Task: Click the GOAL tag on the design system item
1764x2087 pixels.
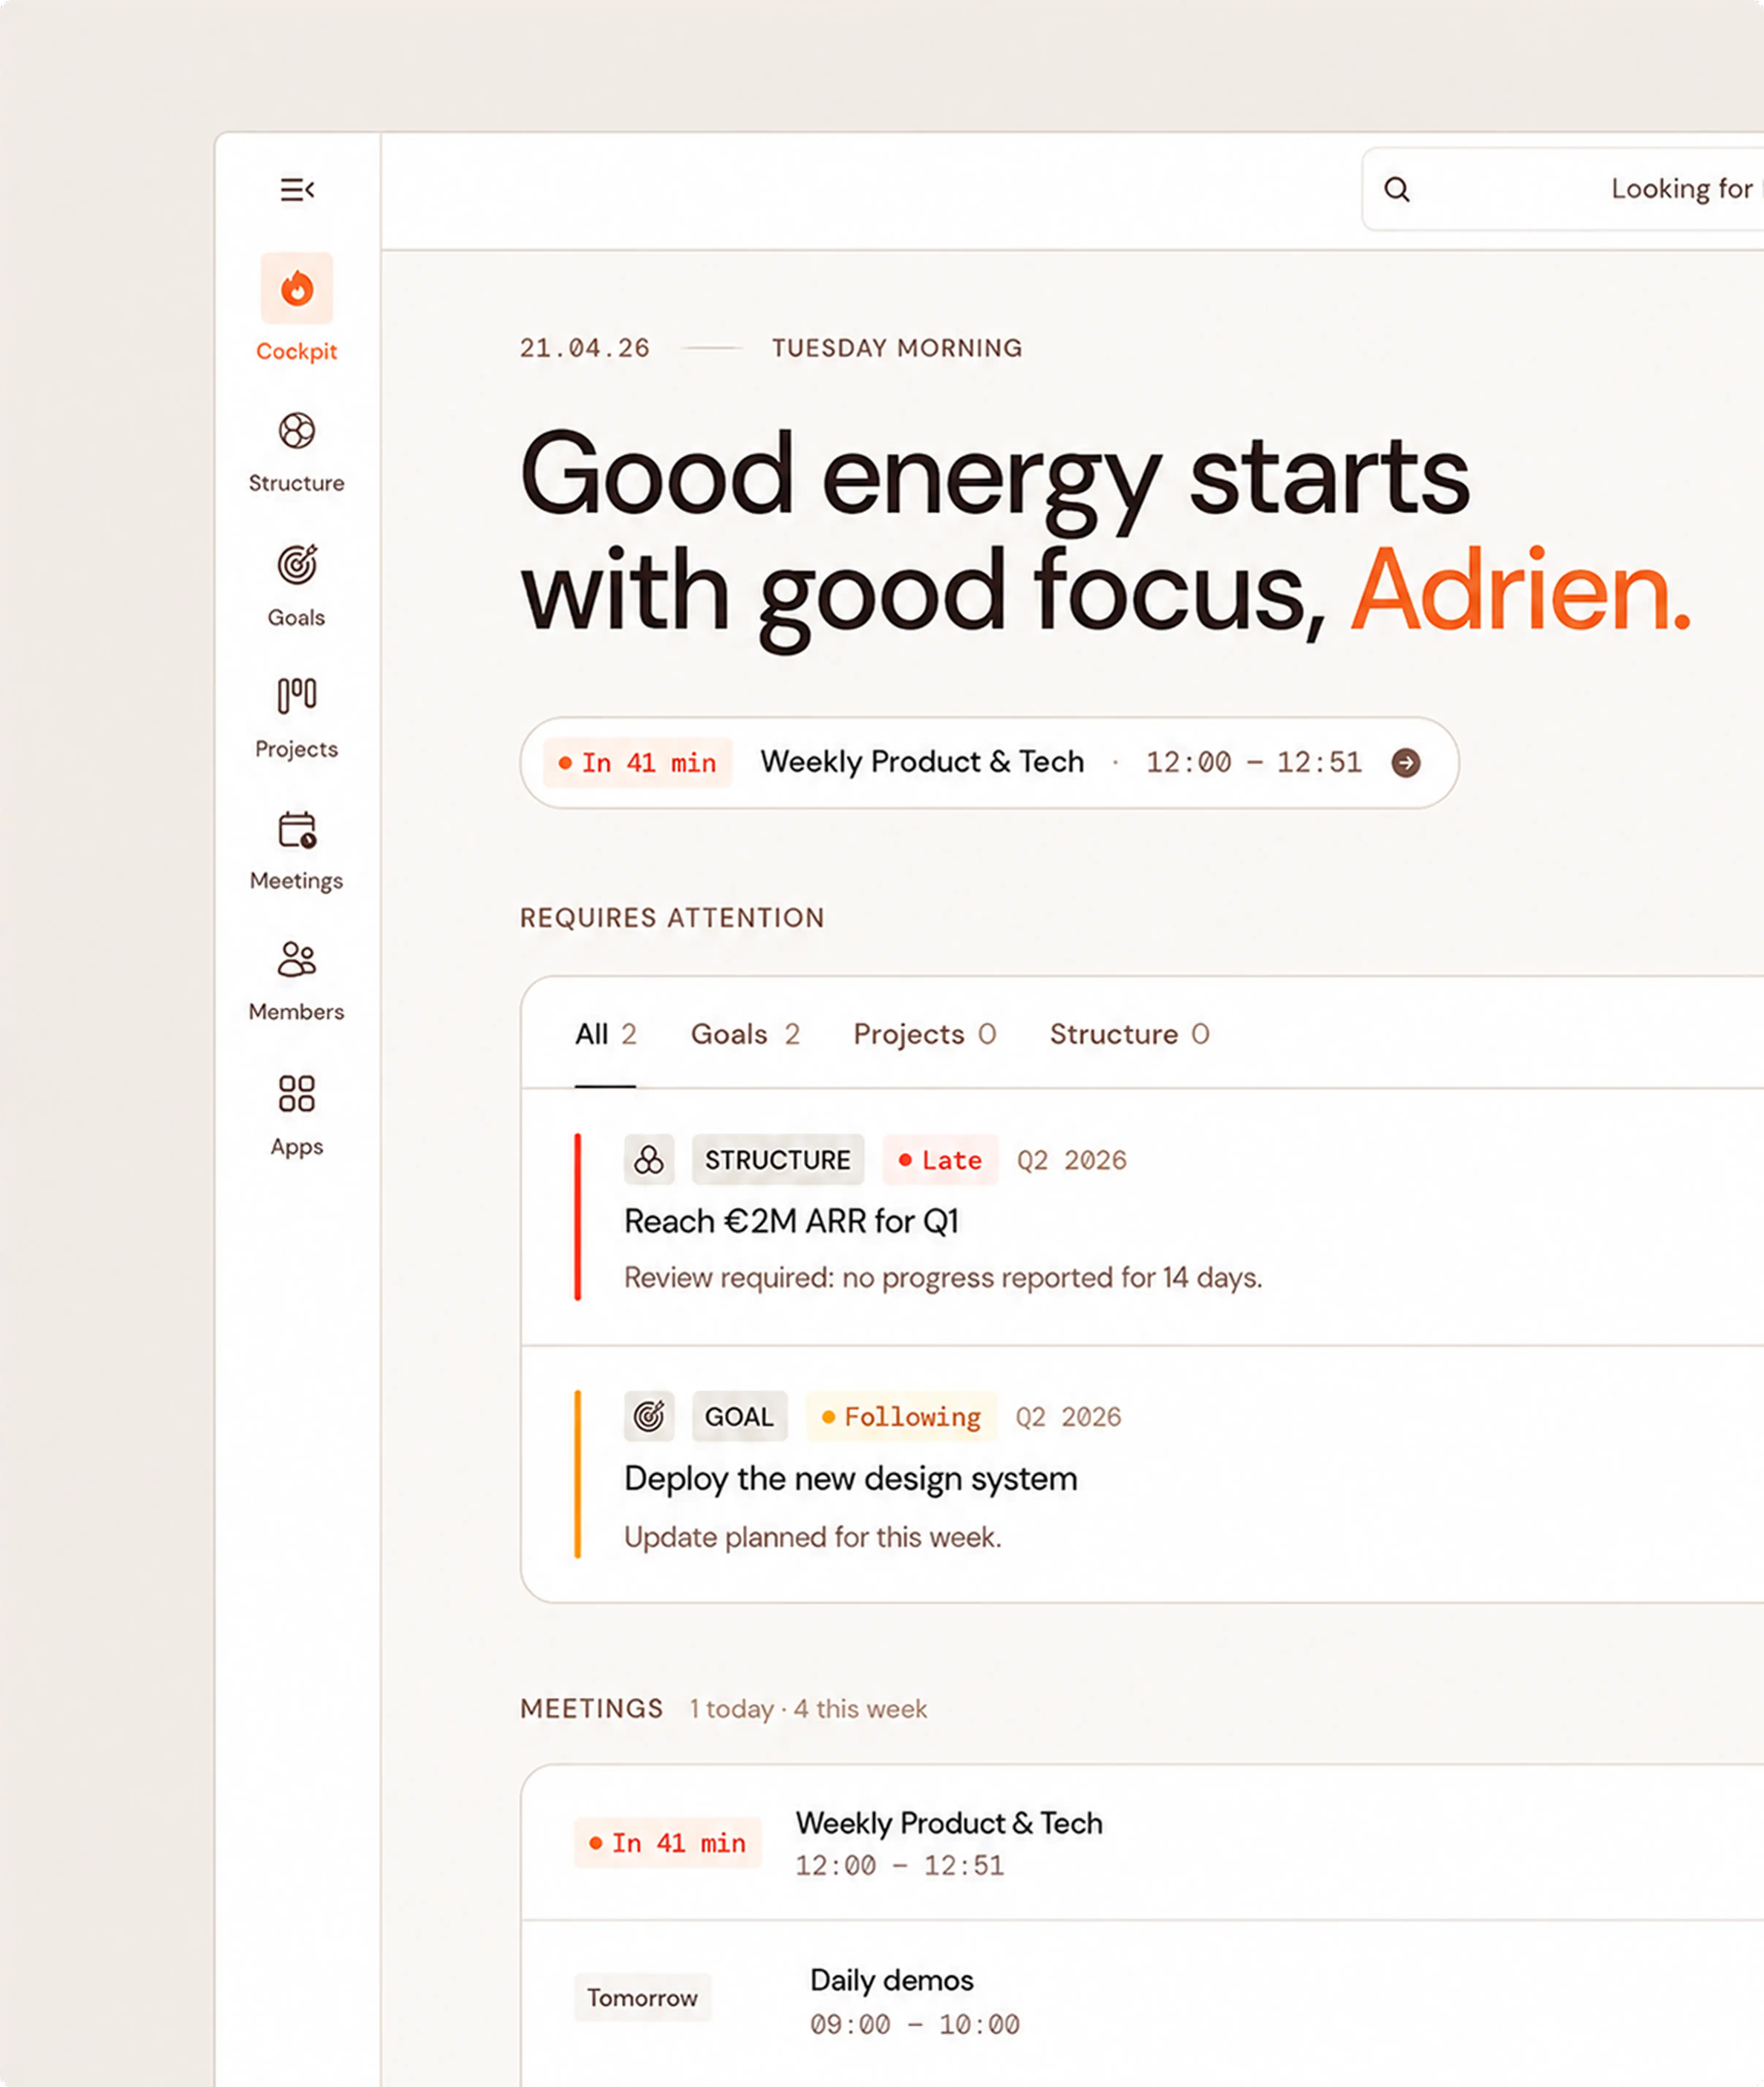Action: pyautogui.click(x=740, y=1416)
